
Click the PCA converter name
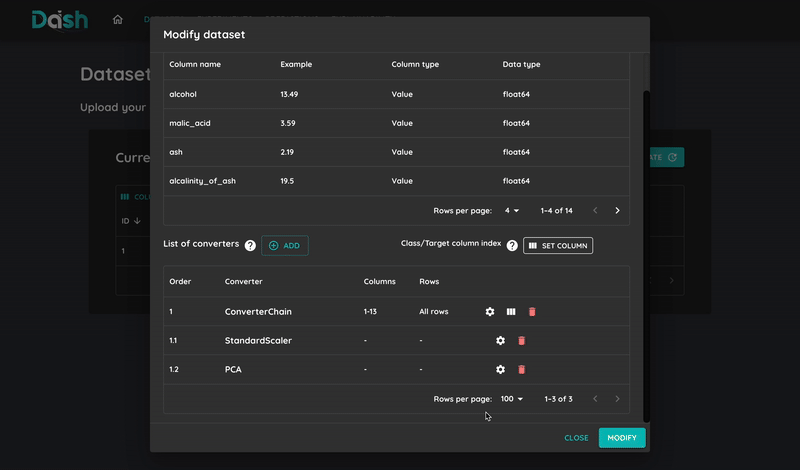233,369
